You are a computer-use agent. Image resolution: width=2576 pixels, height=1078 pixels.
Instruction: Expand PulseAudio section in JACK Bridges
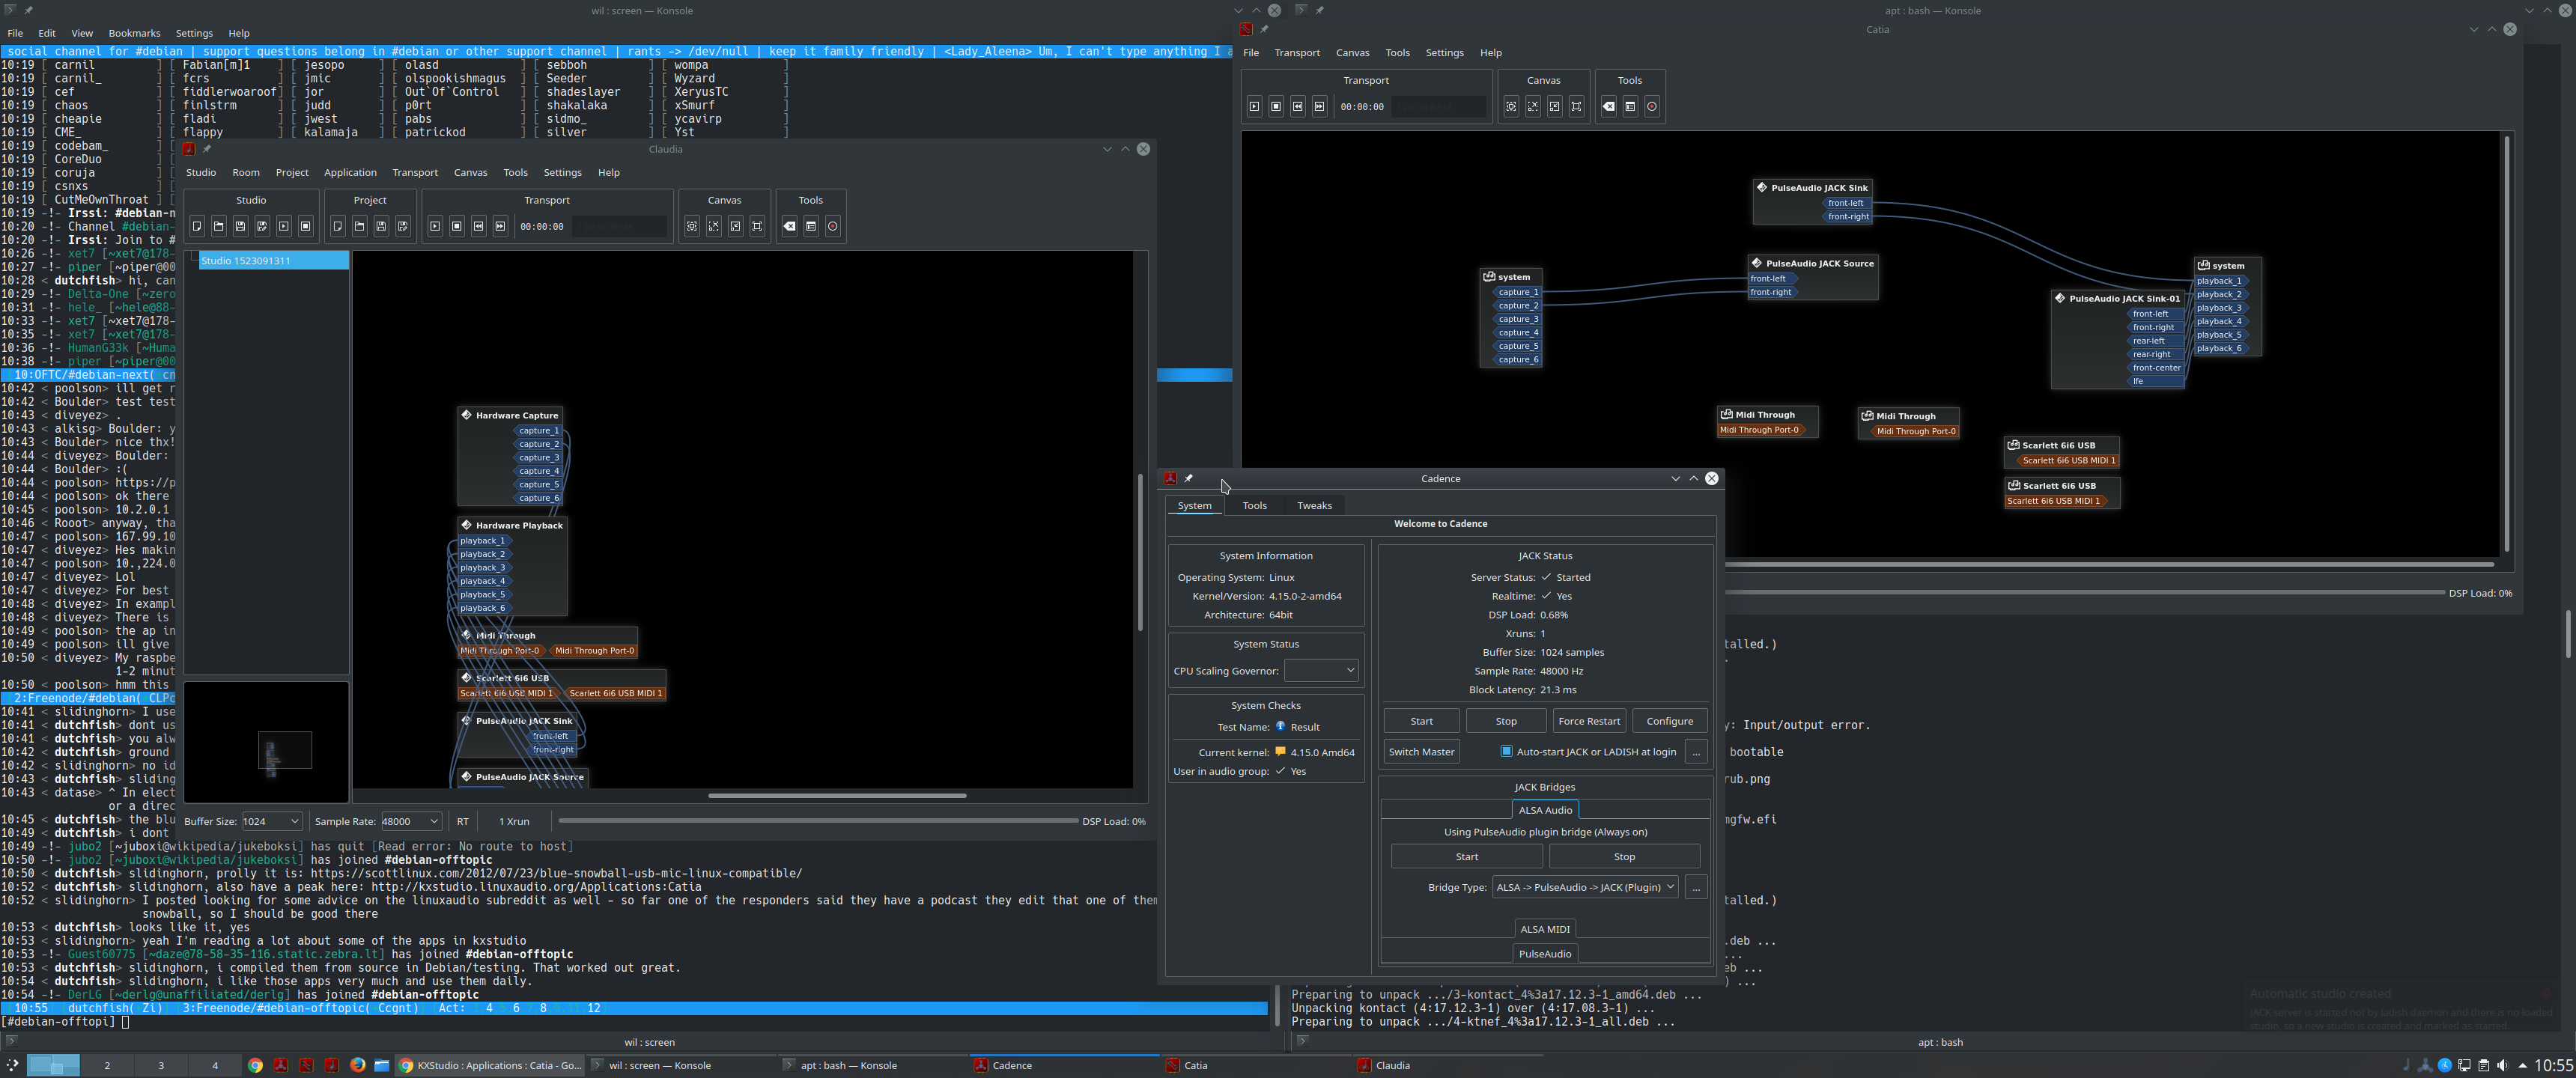click(x=1545, y=954)
